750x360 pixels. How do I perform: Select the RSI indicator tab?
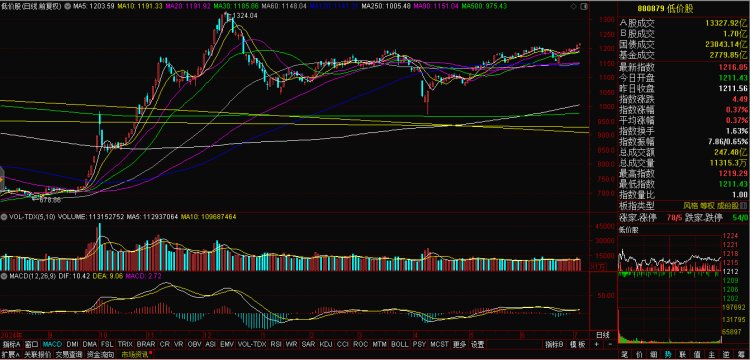click(276, 344)
